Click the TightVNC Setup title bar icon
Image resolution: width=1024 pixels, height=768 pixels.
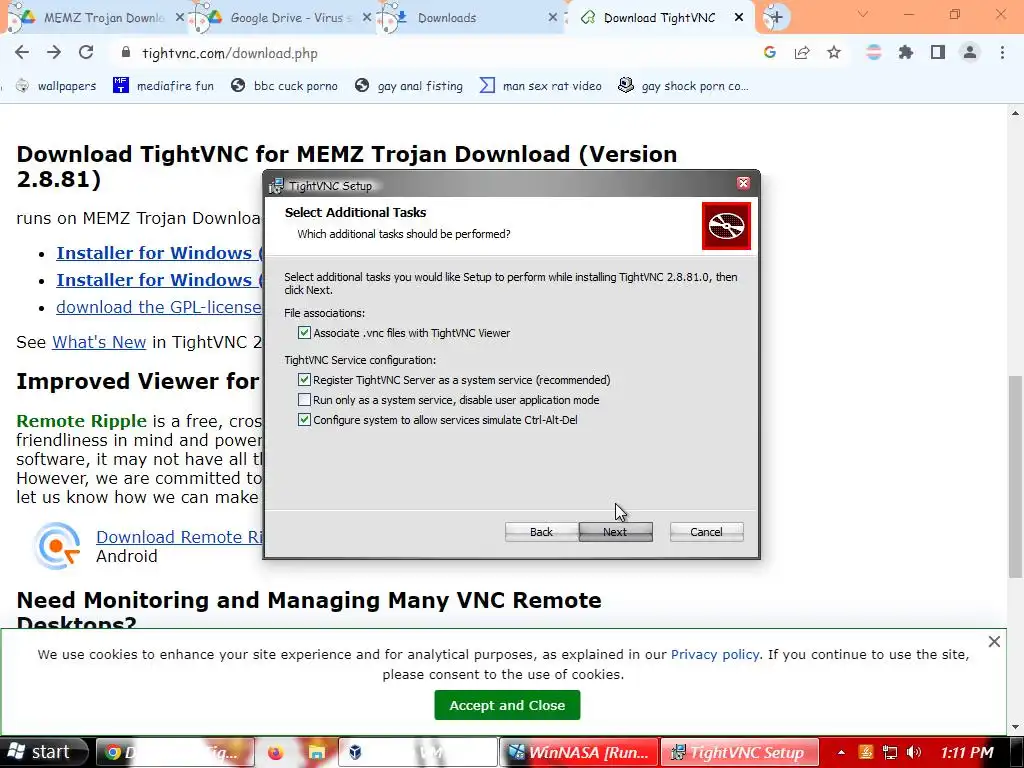(x=276, y=185)
